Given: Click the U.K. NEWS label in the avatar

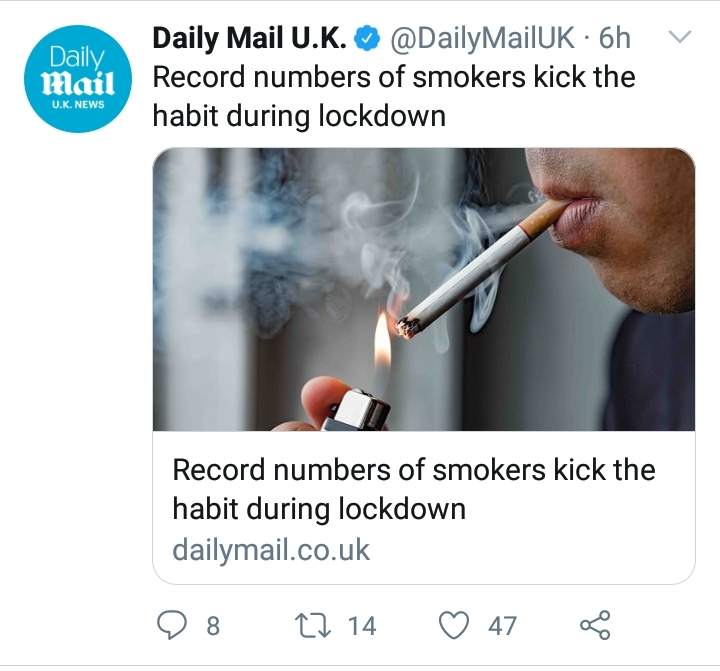Looking at the screenshot, I should [x=78, y=104].
